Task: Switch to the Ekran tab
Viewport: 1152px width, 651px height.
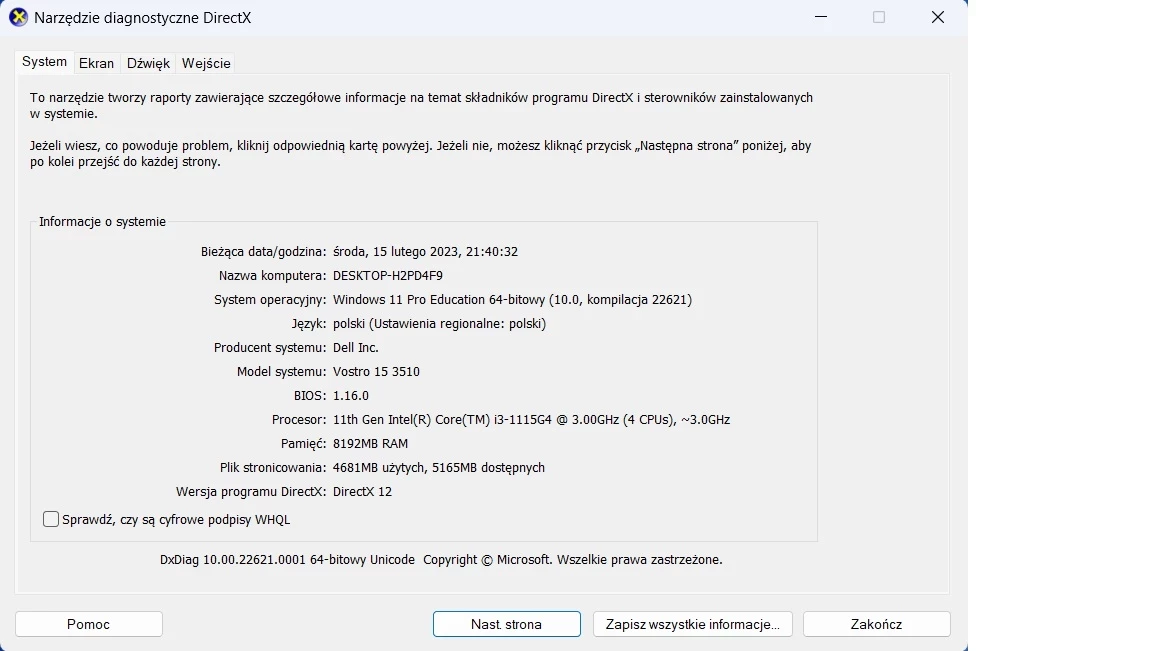Action: [96, 63]
